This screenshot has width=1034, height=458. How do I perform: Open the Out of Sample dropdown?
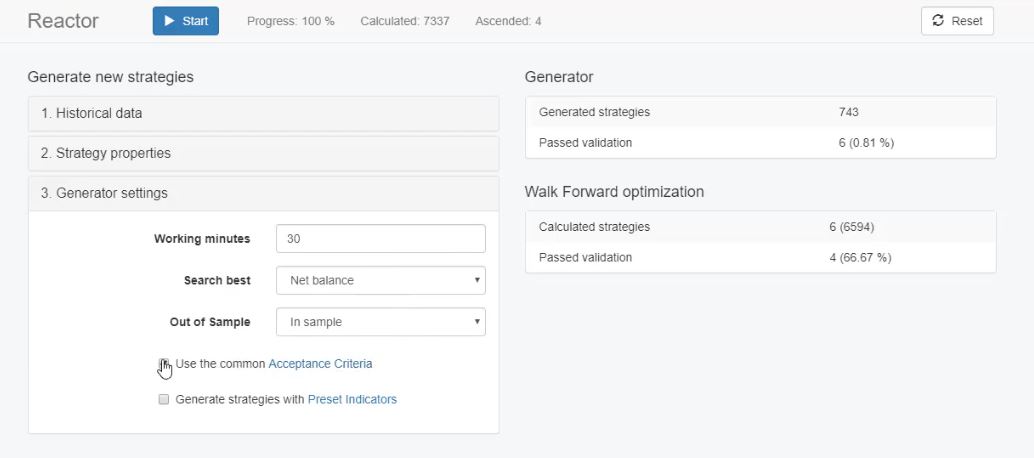380,322
